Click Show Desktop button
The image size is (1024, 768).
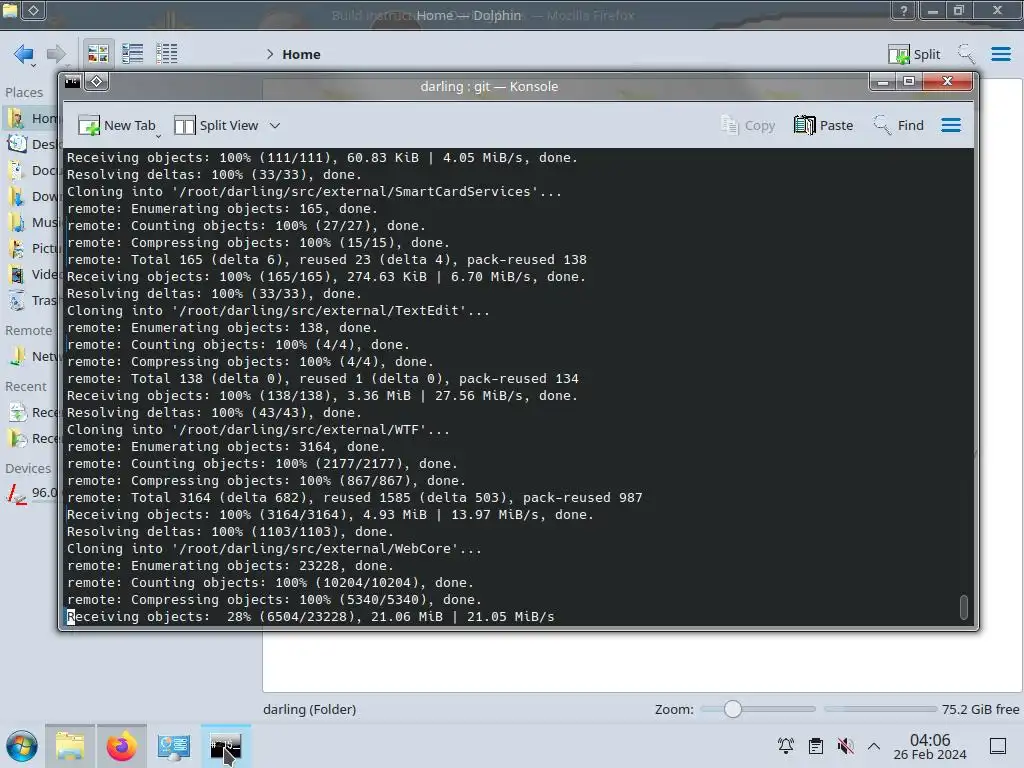click(x=998, y=746)
